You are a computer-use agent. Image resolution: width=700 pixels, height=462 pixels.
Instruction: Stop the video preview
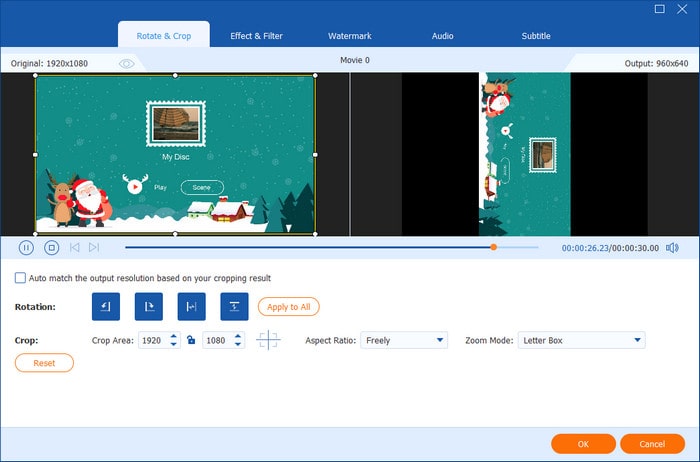pos(51,247)
